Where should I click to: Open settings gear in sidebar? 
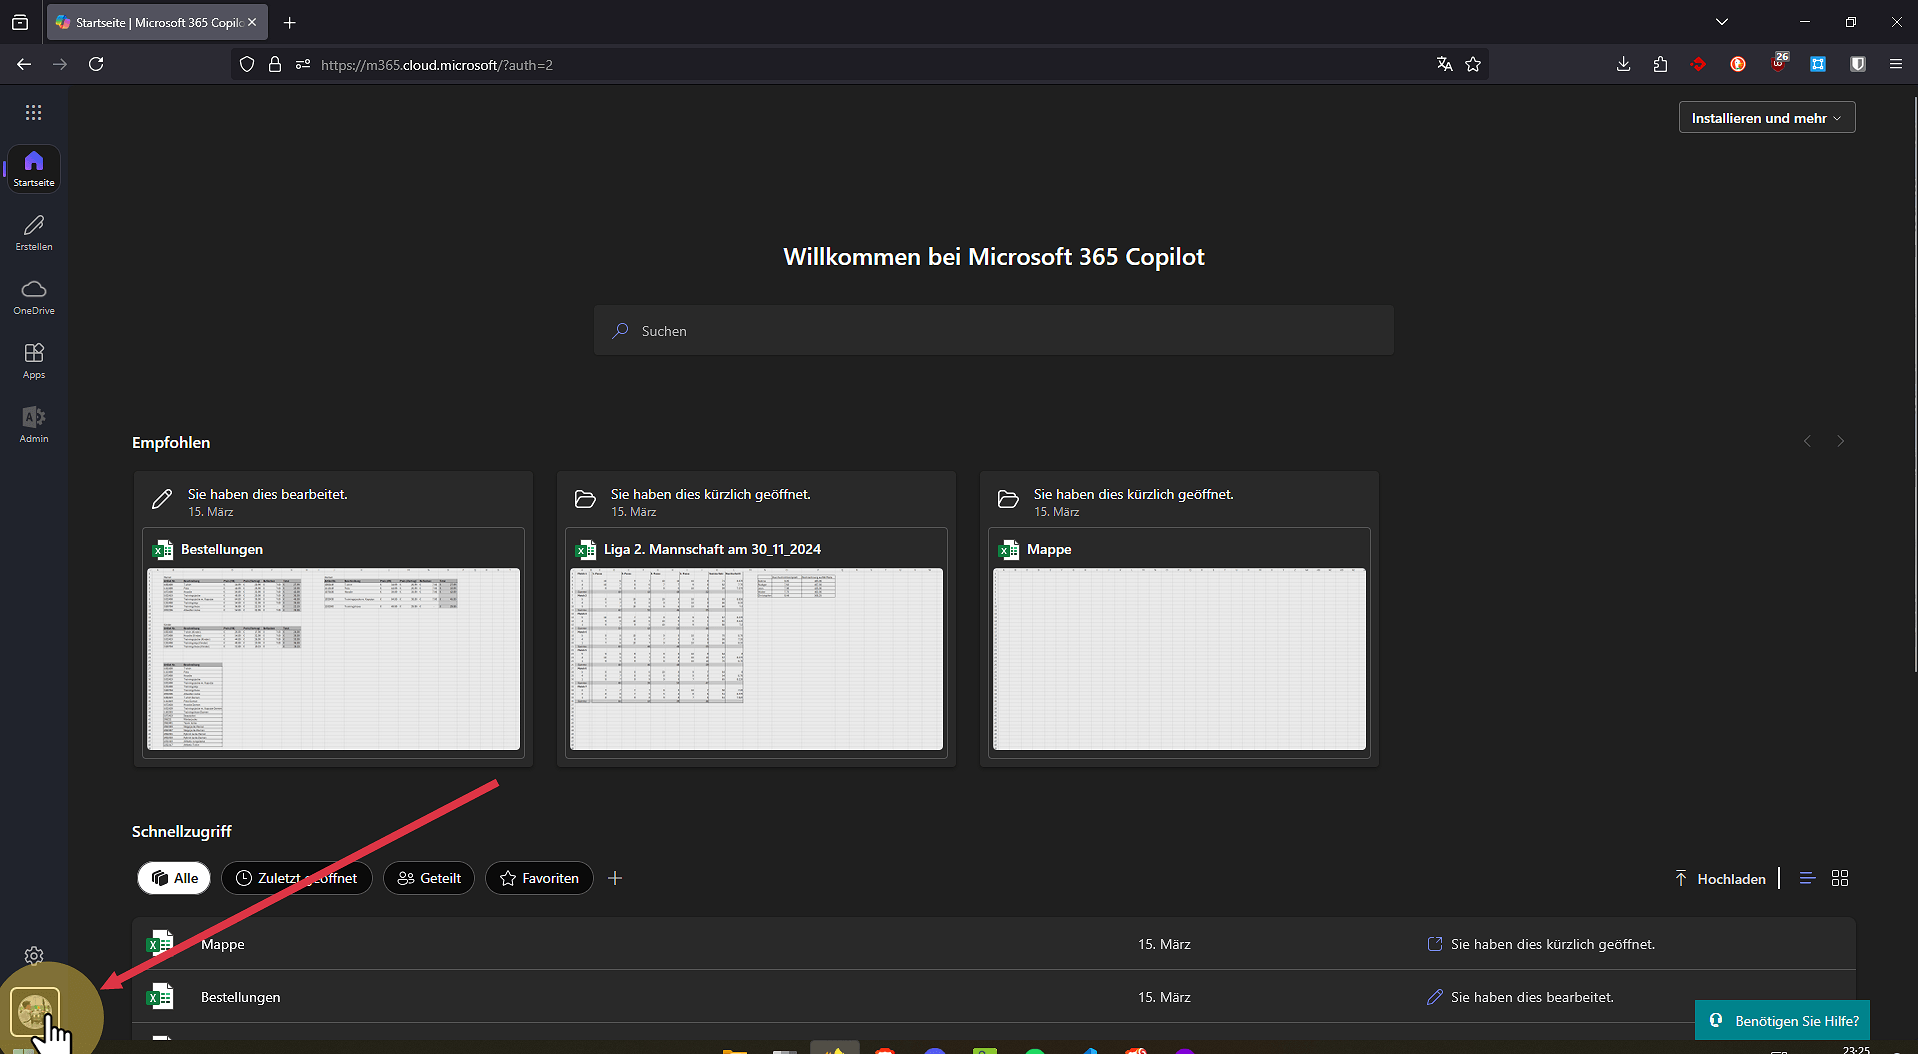coord(34,955)
